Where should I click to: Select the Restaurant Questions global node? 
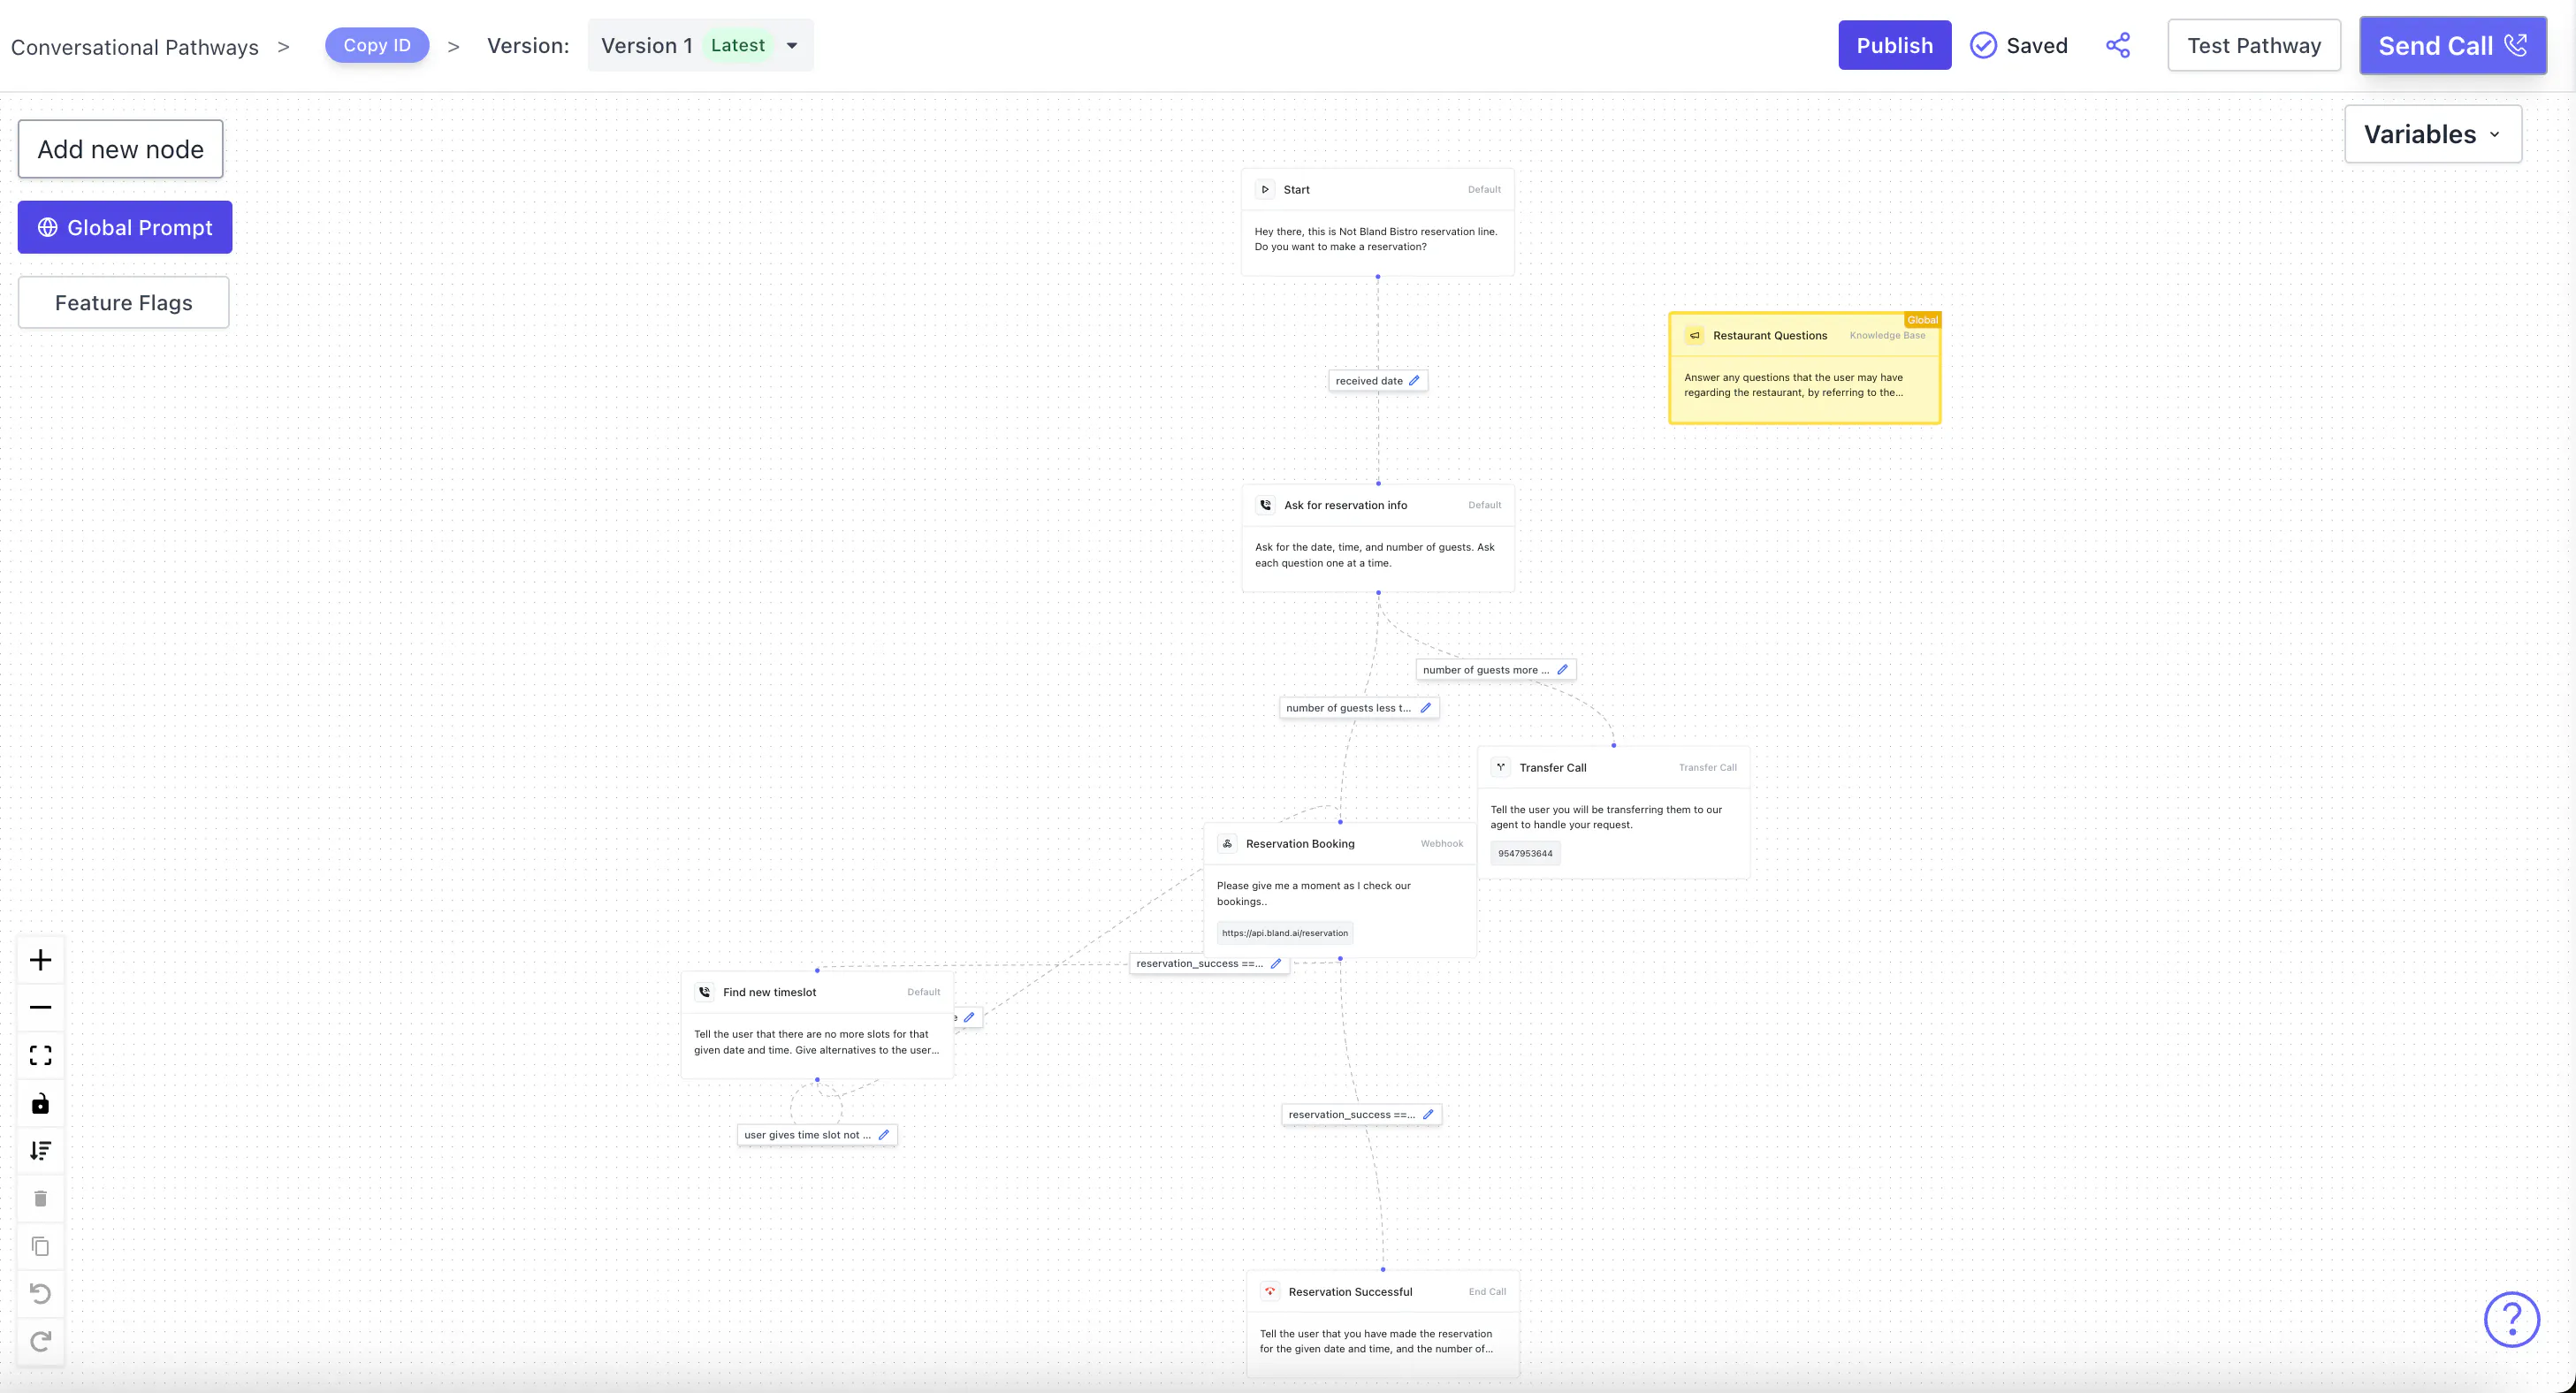[x=1804, y=368]
